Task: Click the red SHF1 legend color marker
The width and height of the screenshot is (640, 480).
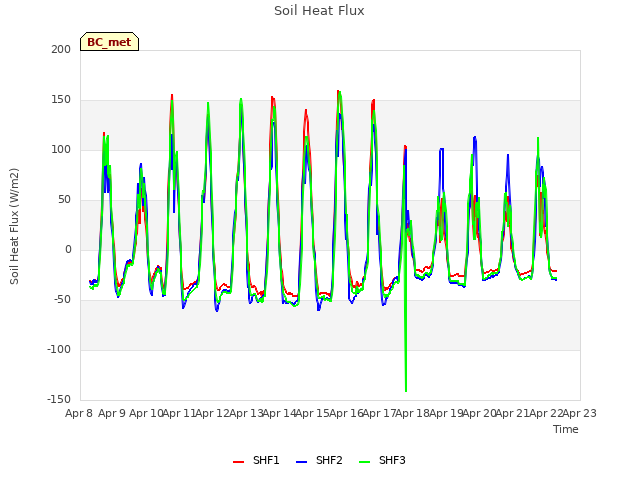Action: click(238, 462)
